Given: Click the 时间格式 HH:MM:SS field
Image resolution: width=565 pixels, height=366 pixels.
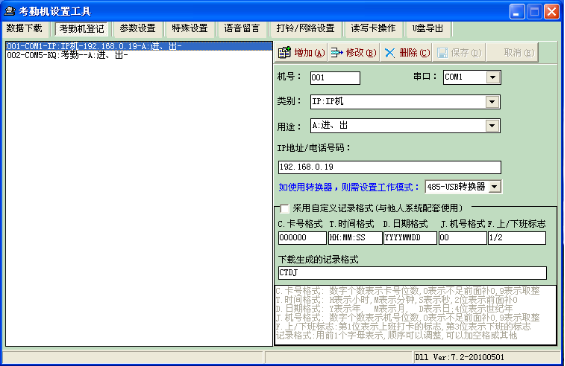Looking at the screenshot, I should pyautogui.click(x=355, y=238).
